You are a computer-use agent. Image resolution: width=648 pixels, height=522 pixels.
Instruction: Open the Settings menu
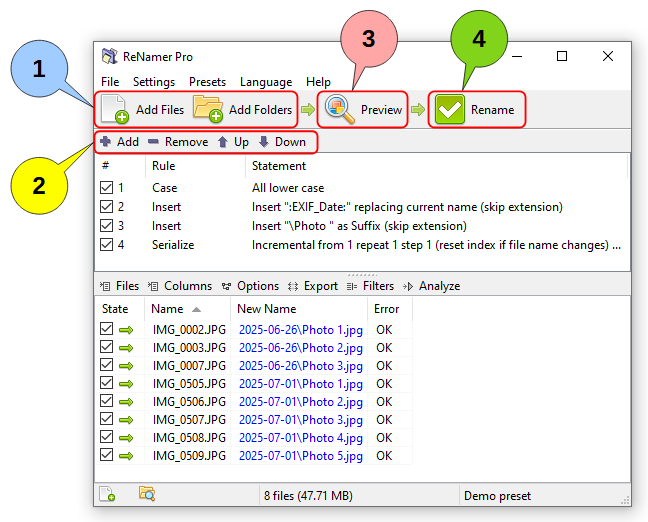point(154,82)
